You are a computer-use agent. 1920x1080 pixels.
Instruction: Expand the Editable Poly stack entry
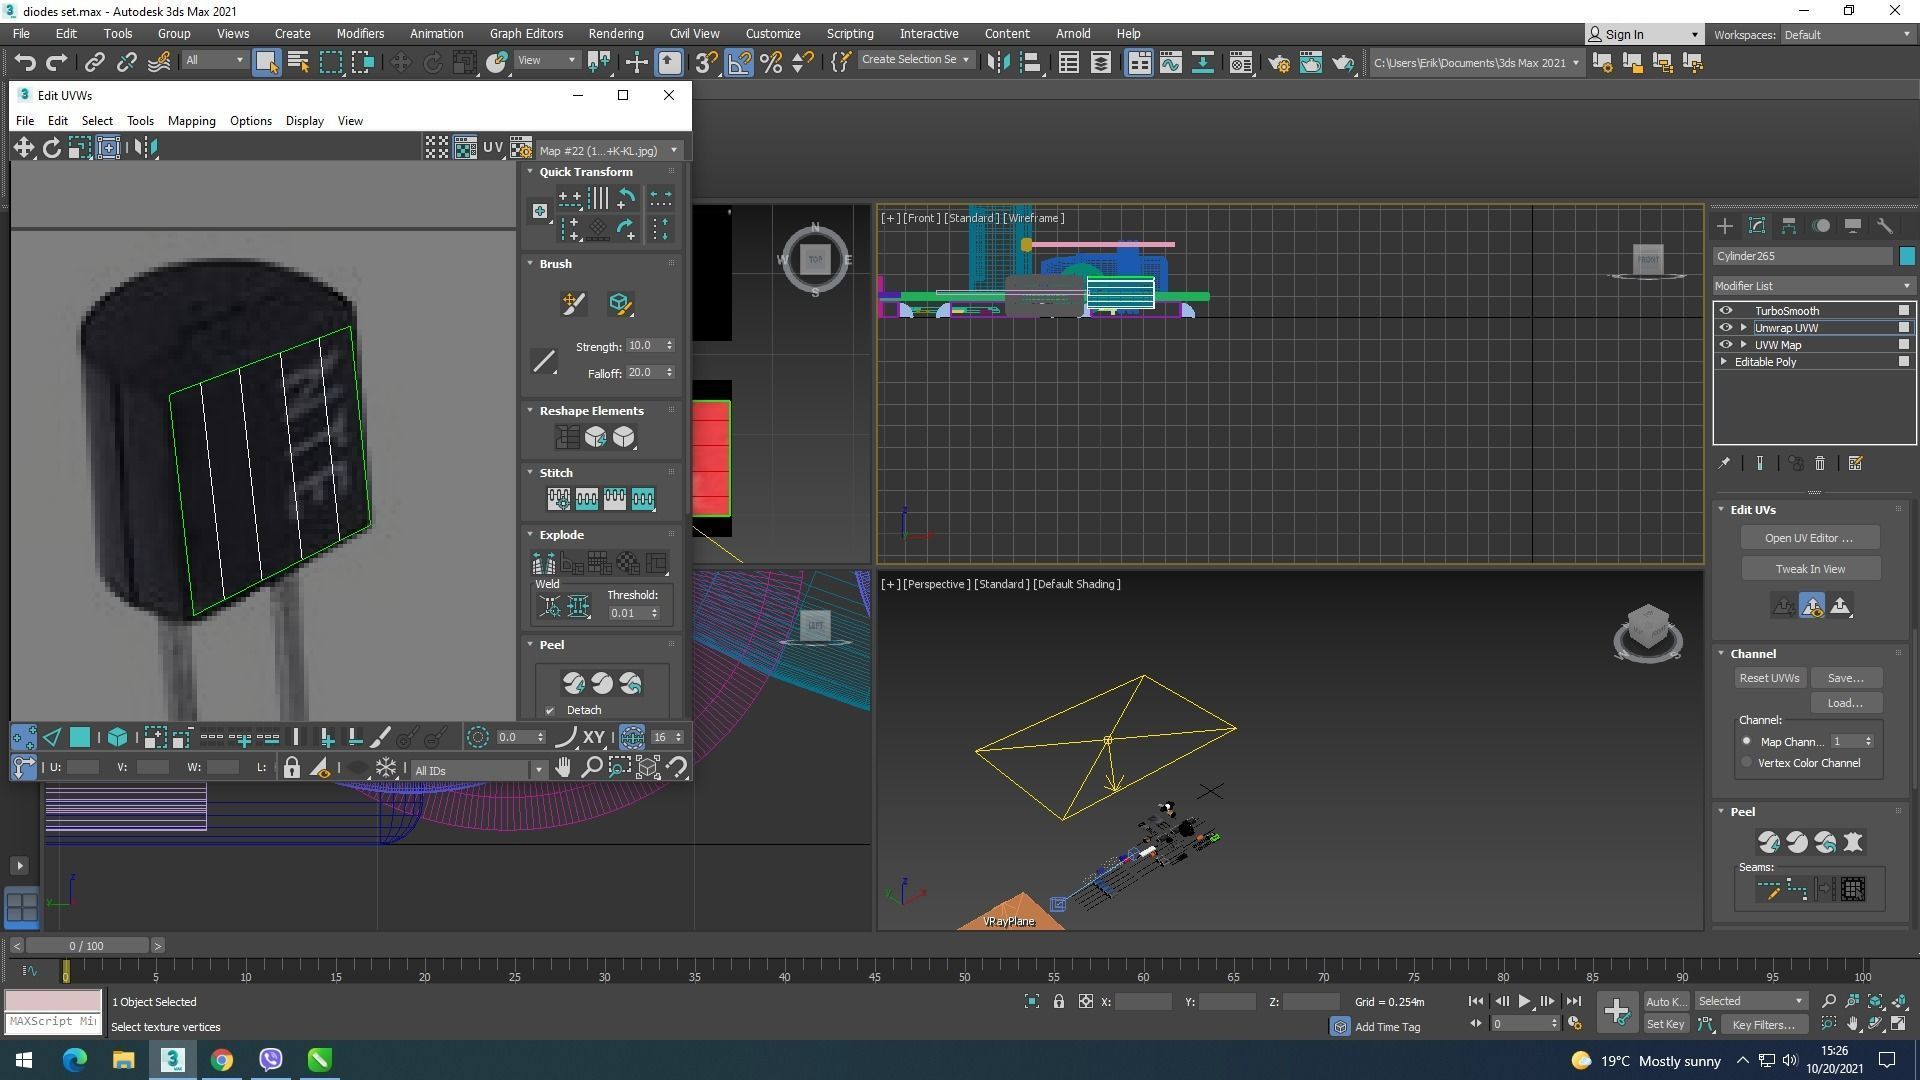pos(1724,362)
